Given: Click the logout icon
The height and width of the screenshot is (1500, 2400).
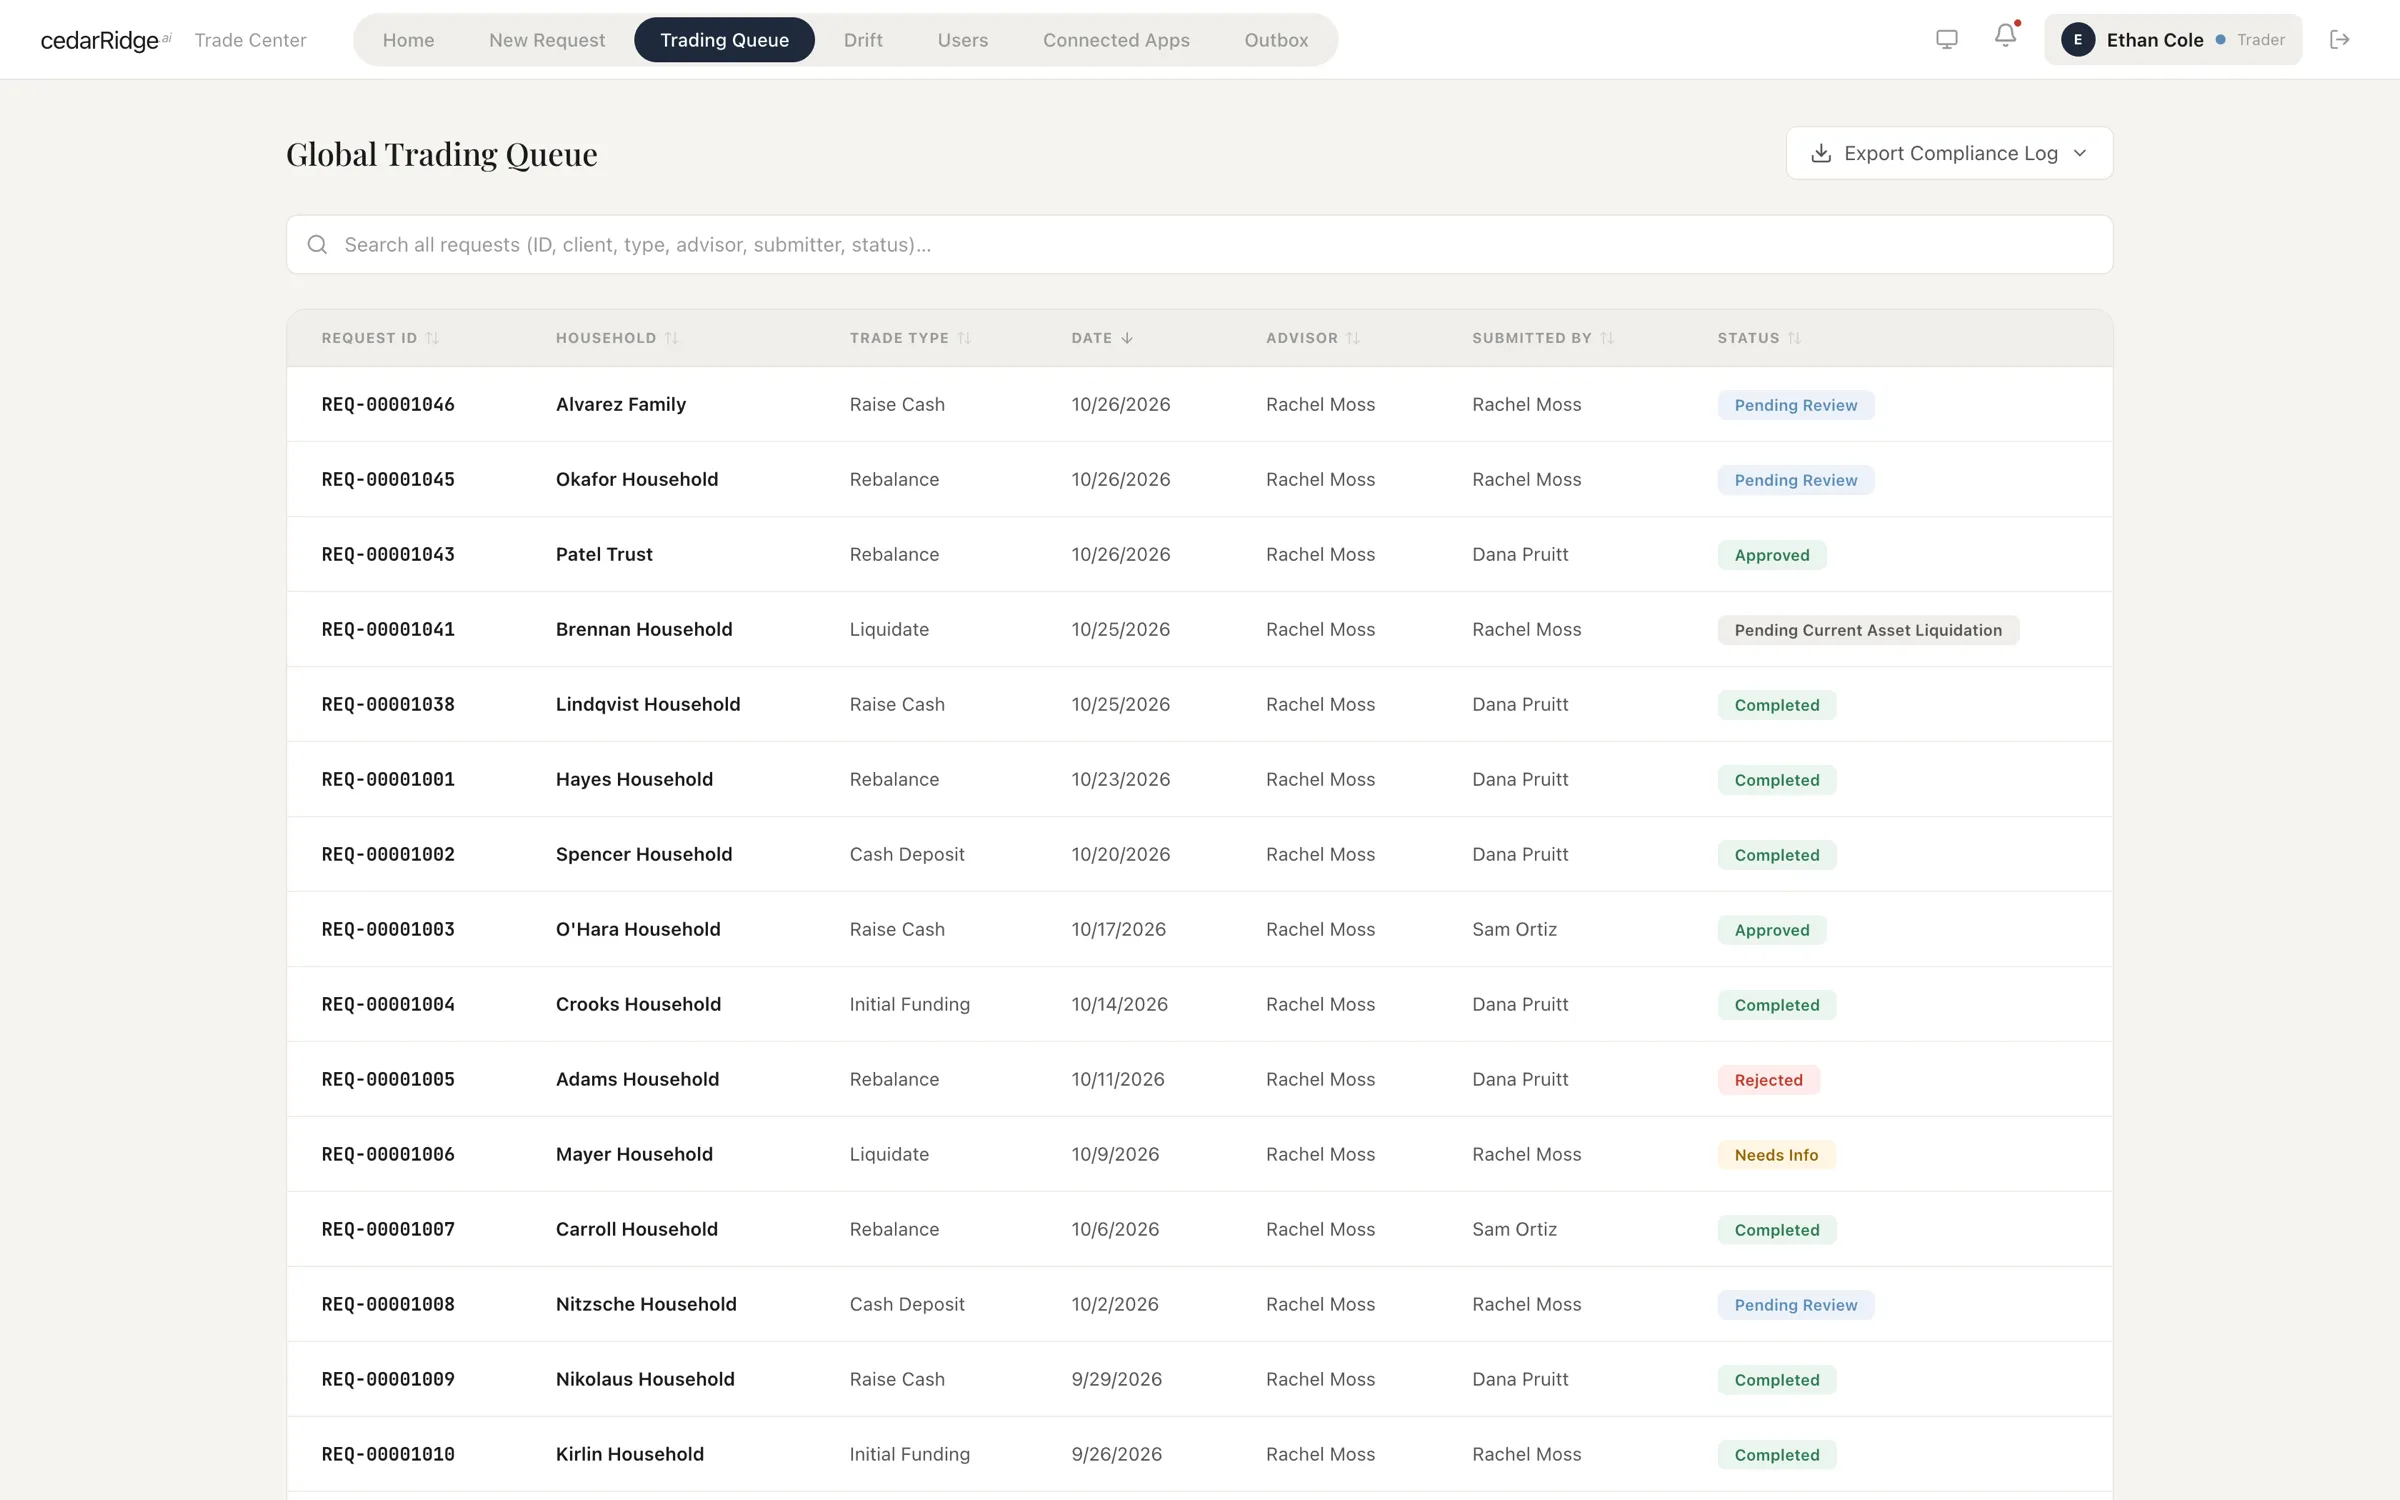Looking at the screenshot, I should click(2339, 40).
